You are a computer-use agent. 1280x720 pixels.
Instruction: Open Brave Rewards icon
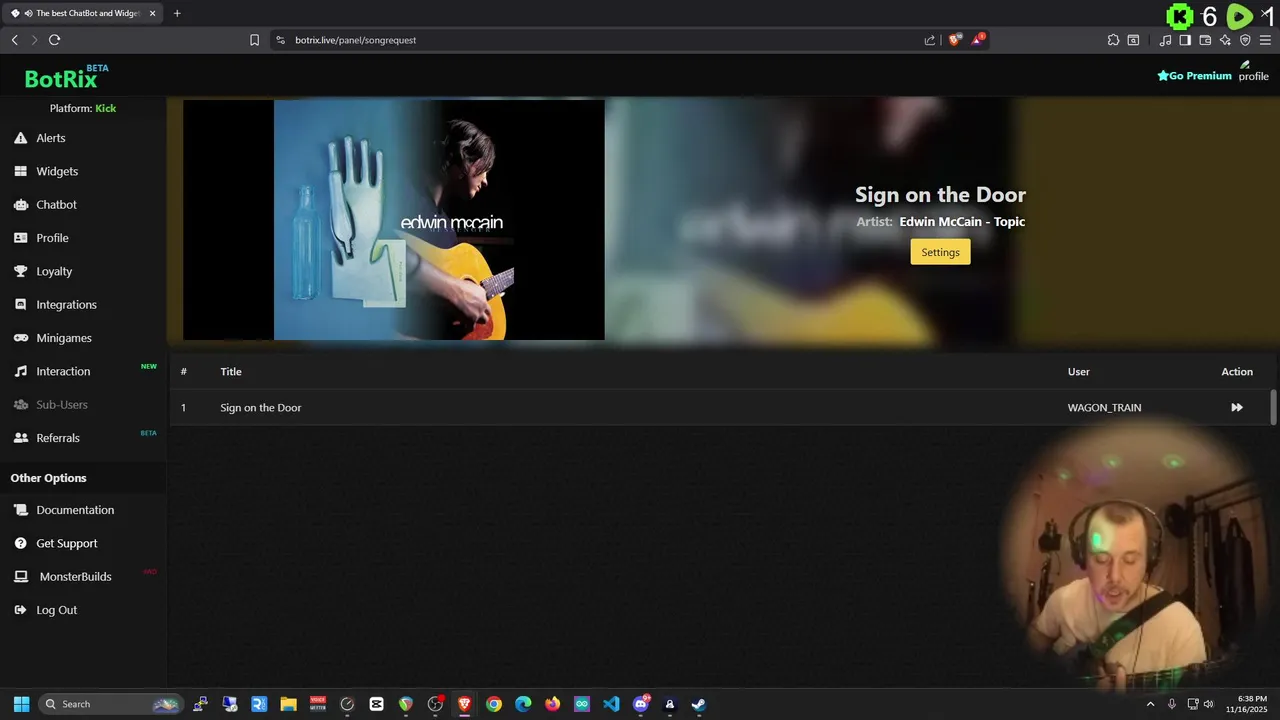(978, 40)
